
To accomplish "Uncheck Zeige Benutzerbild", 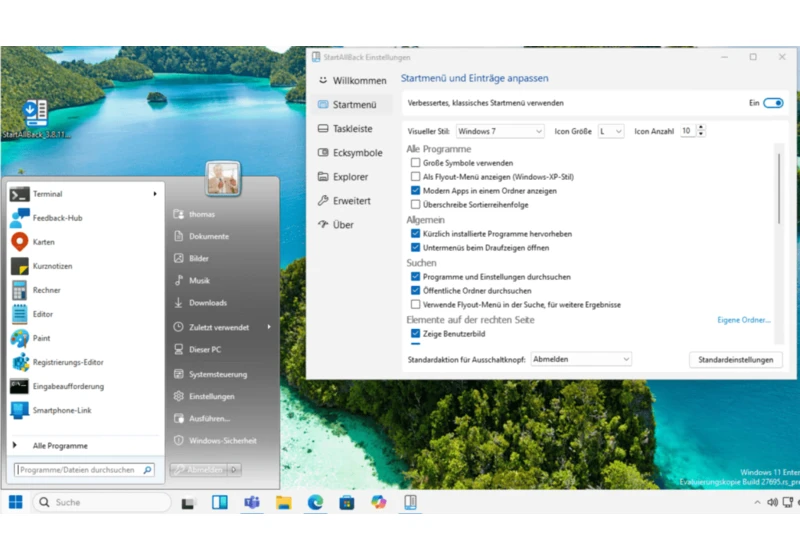I will [x=415, y=334].
